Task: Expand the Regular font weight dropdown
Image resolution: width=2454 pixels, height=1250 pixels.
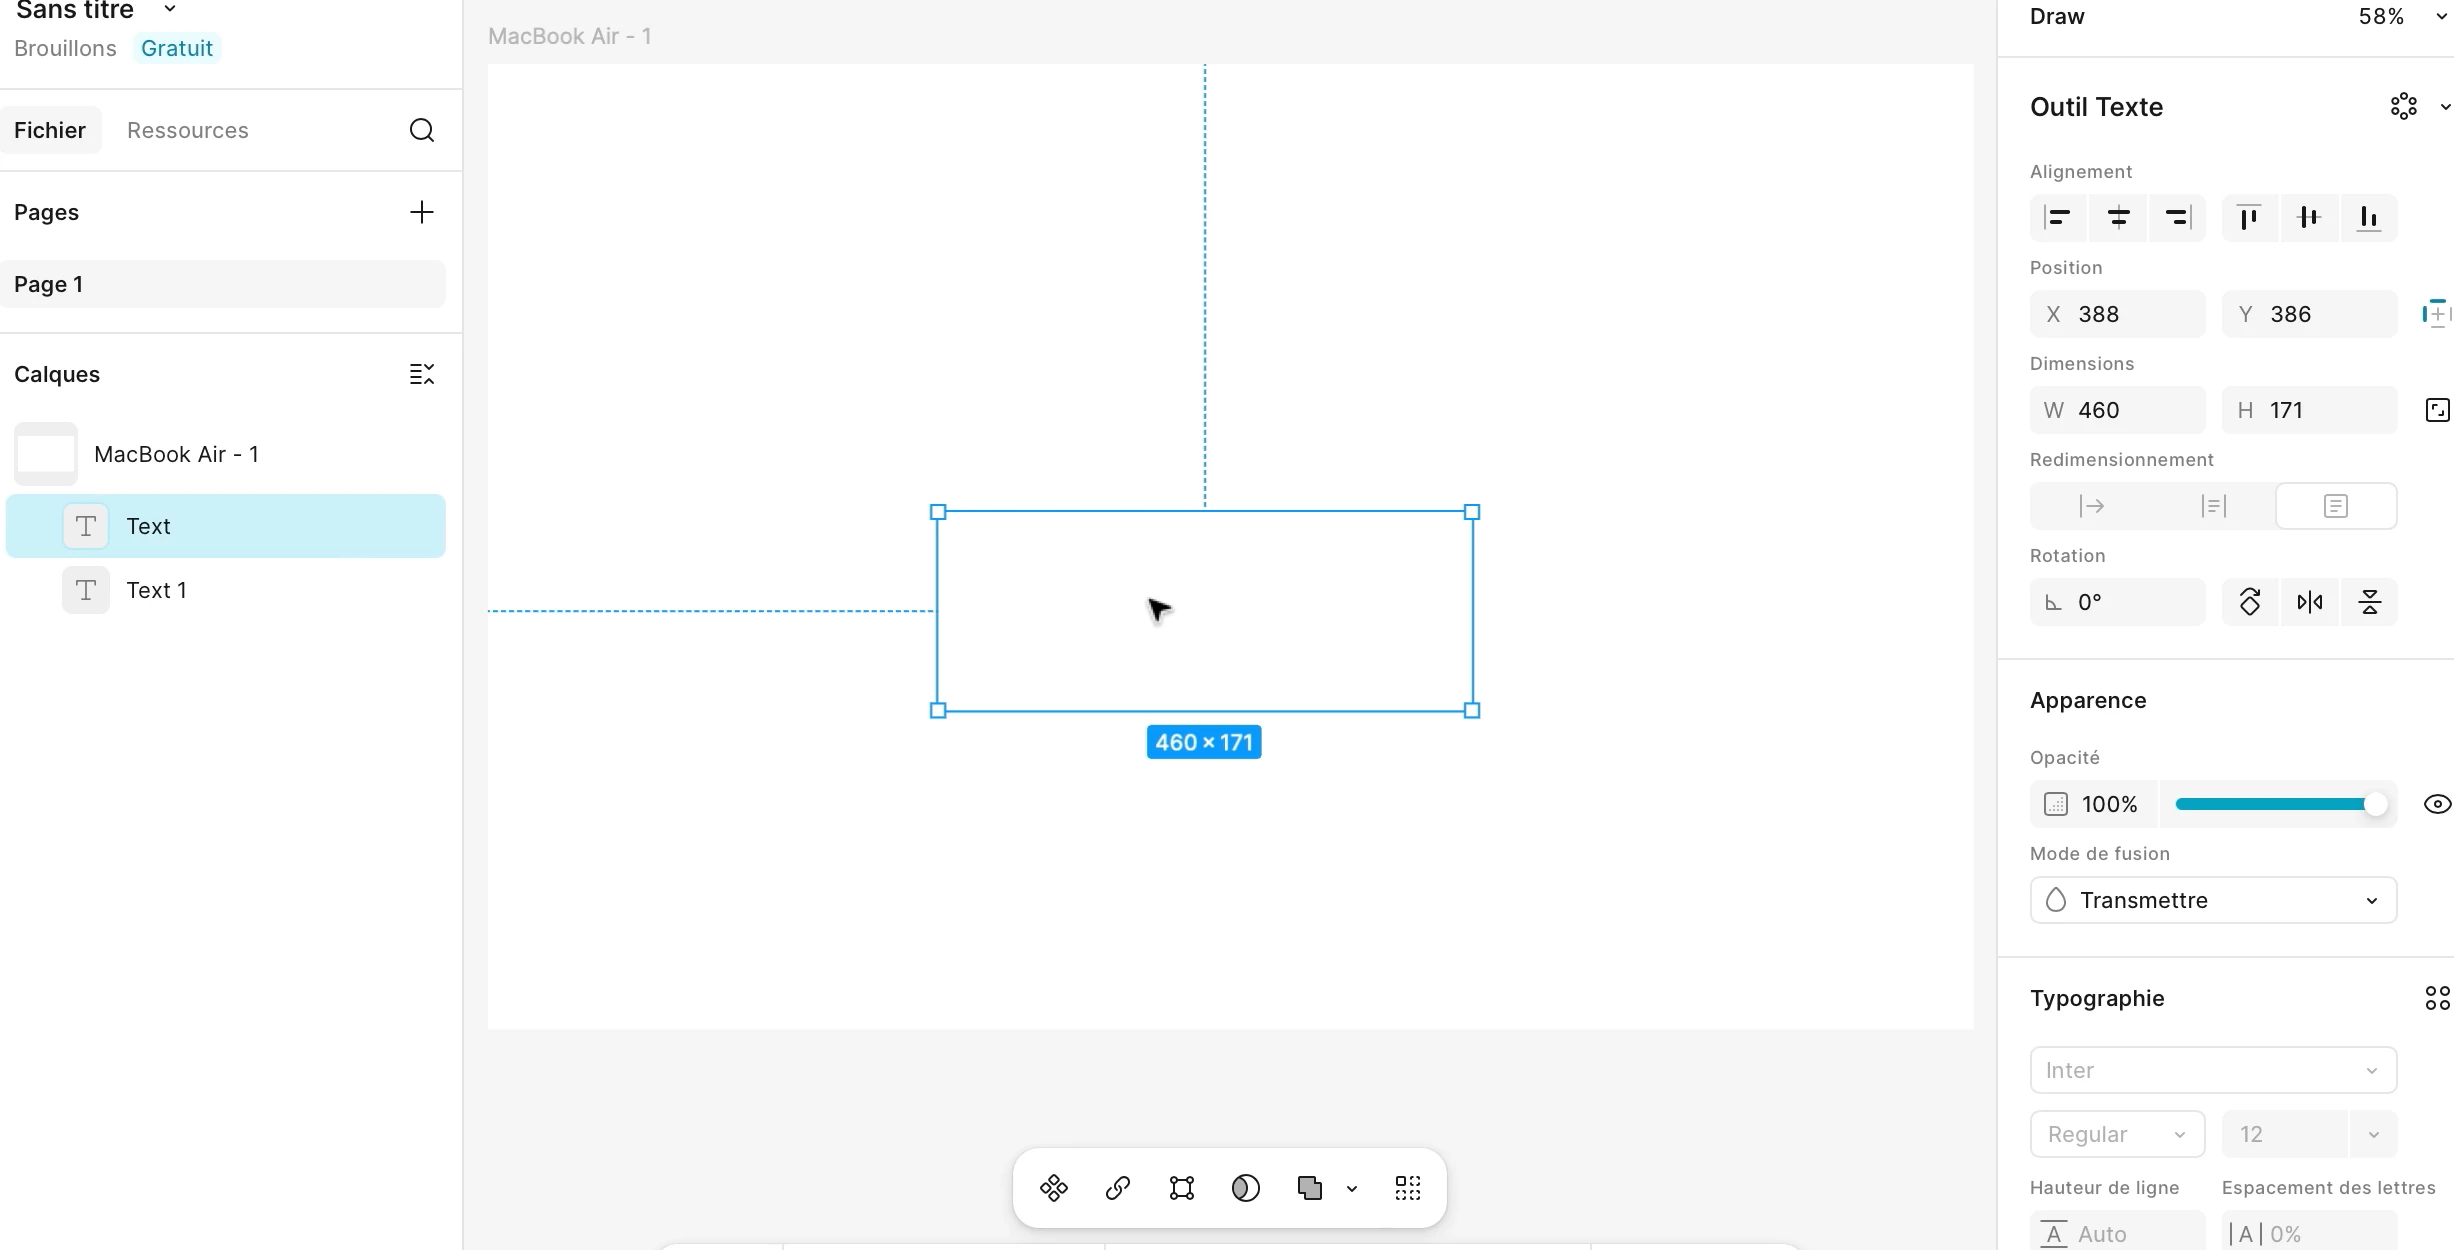Action: point(2117,1134)
